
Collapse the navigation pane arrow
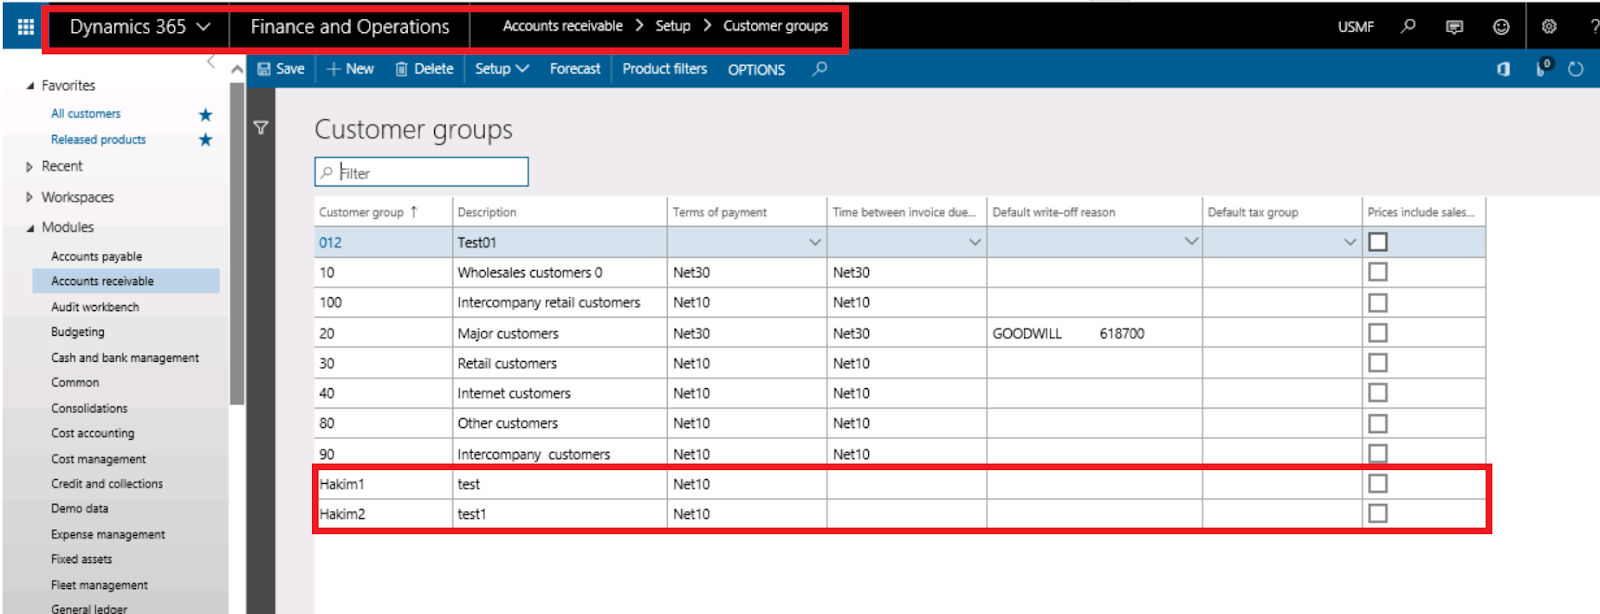pyautogui.click(x=211, y=62)
